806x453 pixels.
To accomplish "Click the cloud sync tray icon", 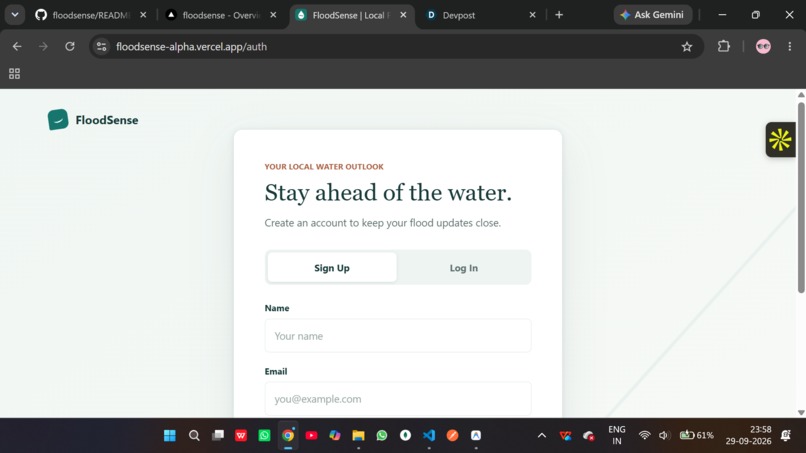I will tap(589, 436).
